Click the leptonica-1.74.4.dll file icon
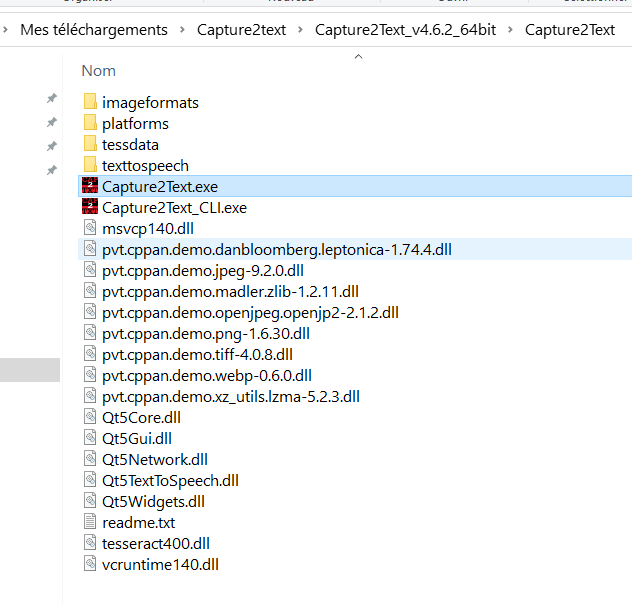This screenshot has width=632, height=605. click(x=90, y=248)
